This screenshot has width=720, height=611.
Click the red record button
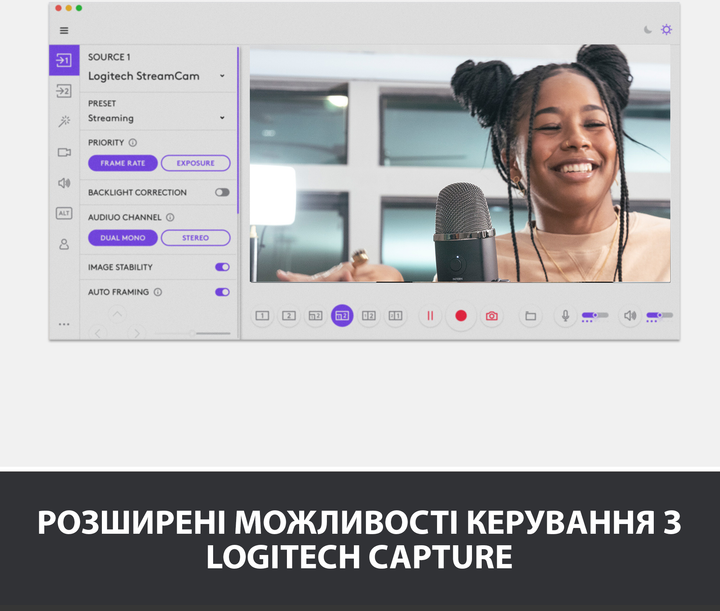point(461,316)
